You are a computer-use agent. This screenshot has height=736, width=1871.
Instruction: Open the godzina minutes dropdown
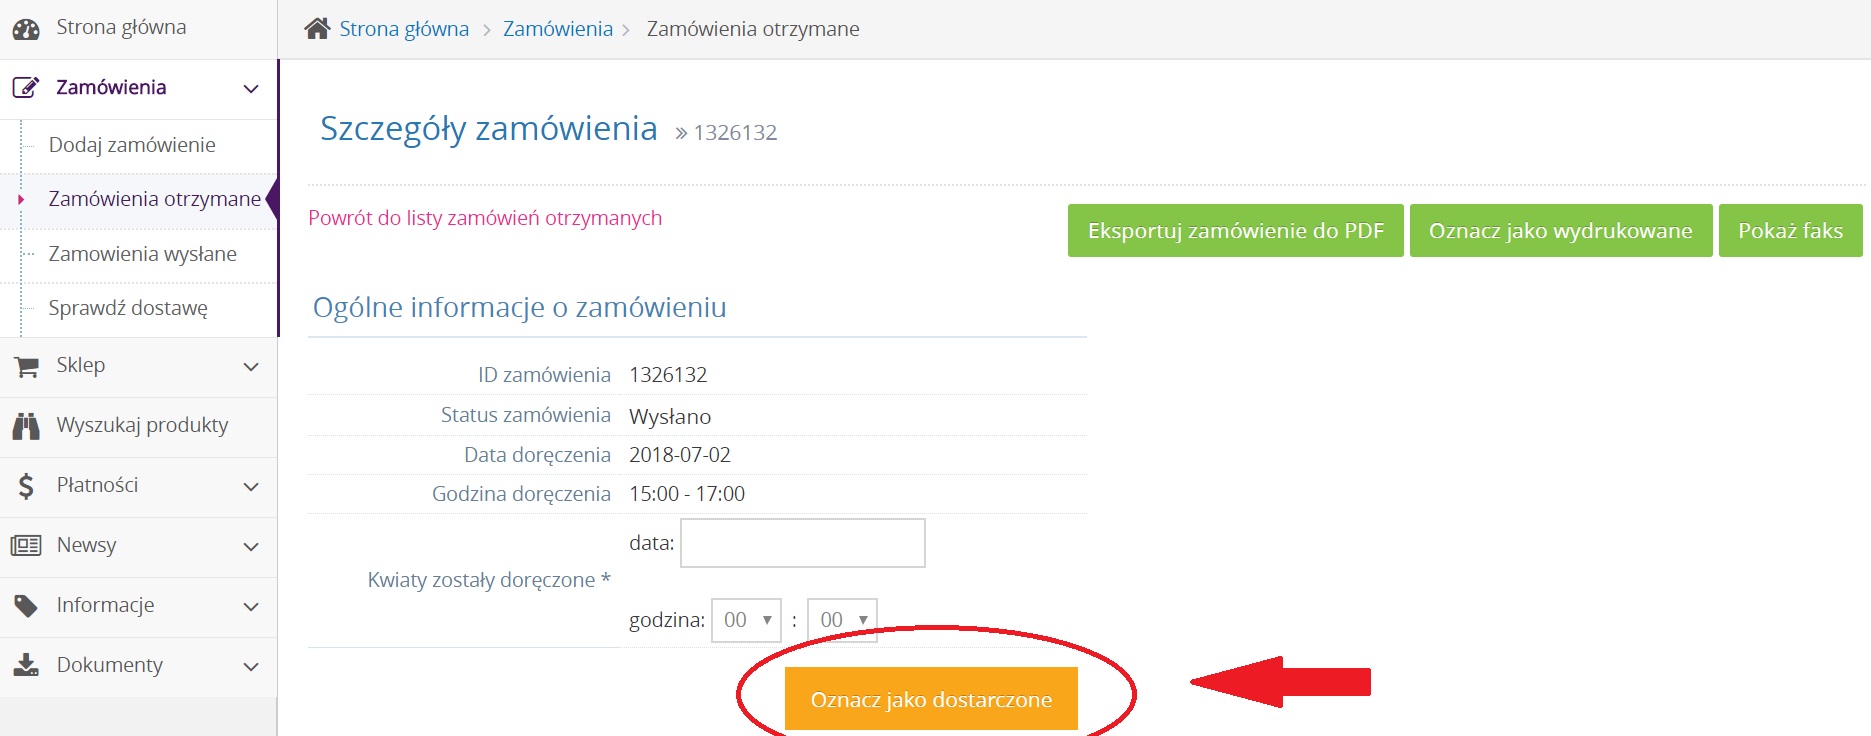click(x=842, y=620)
